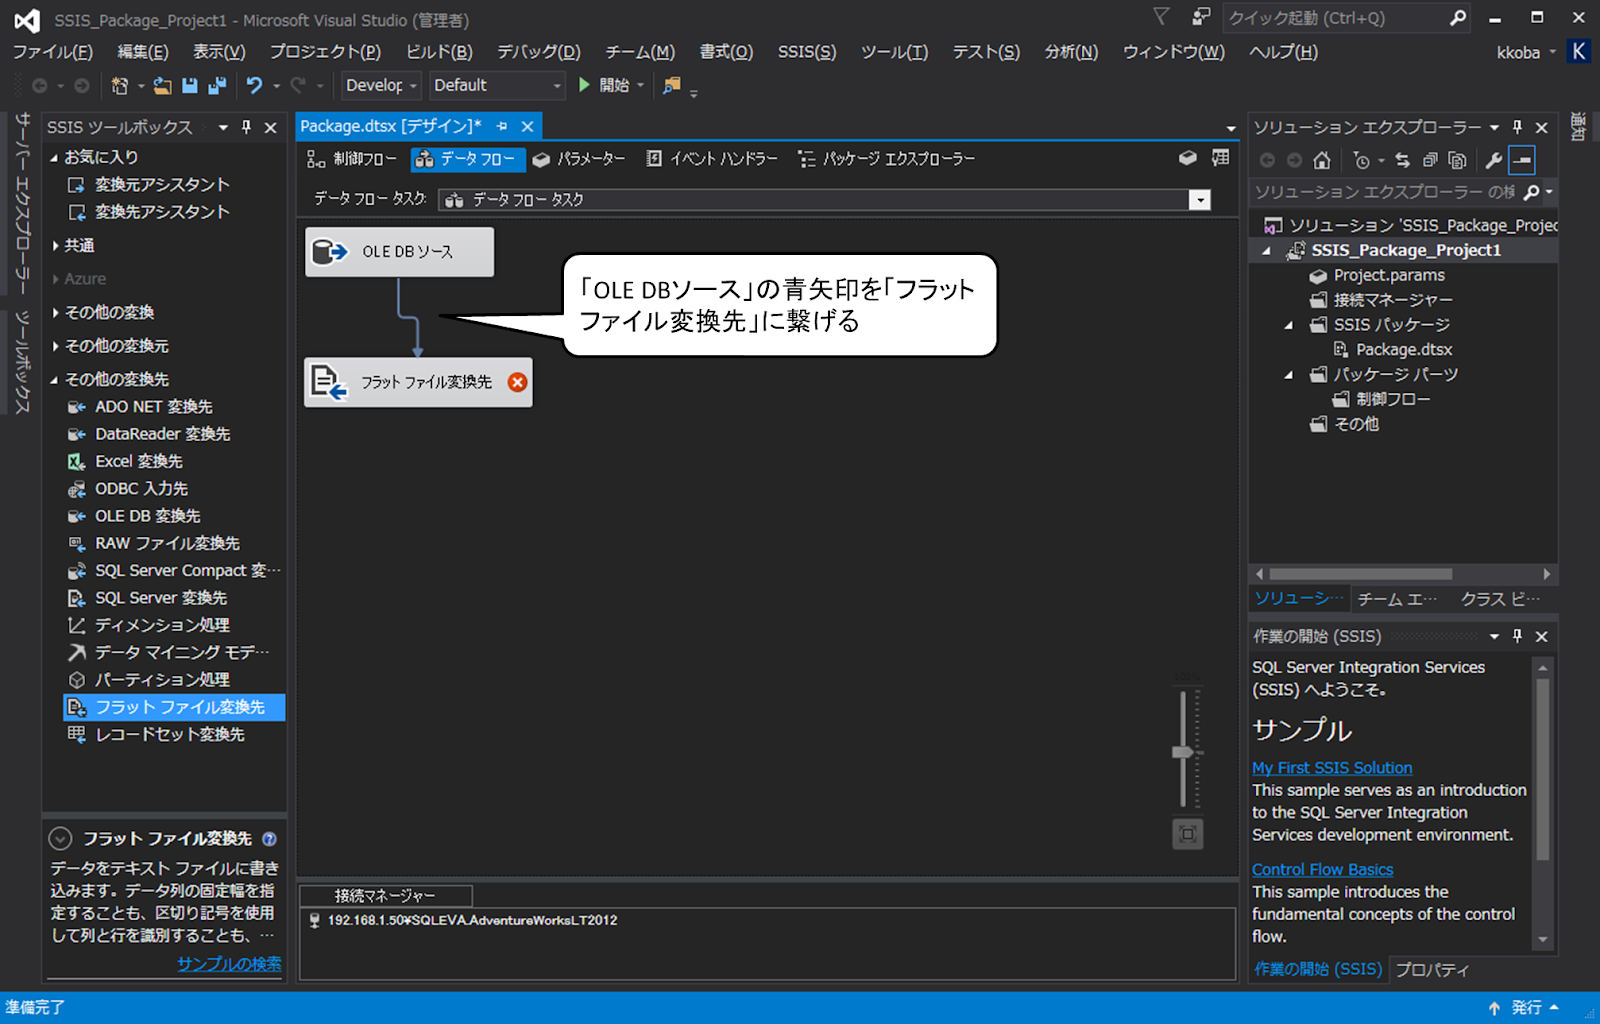This screenshot has width=1600, height=1024.
Task: Switch to the イベント ハンドラー tab
Action: pyautogui.click(x=712, y=158)
